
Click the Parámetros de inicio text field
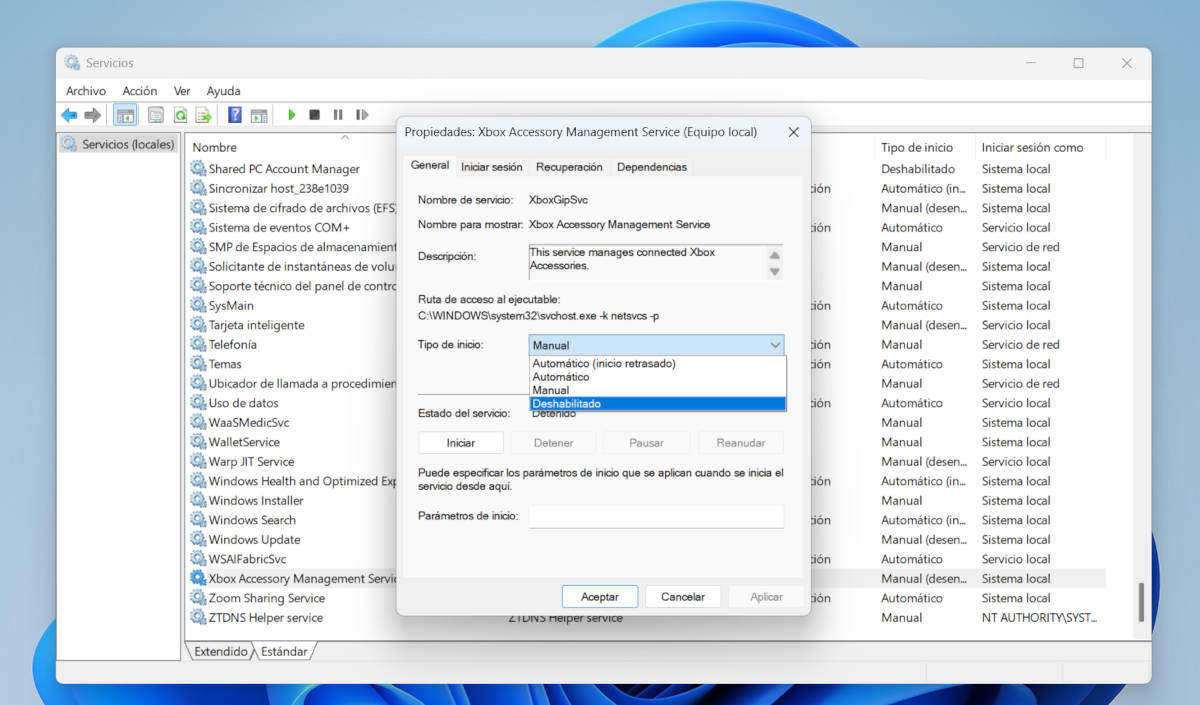[656, 516]
